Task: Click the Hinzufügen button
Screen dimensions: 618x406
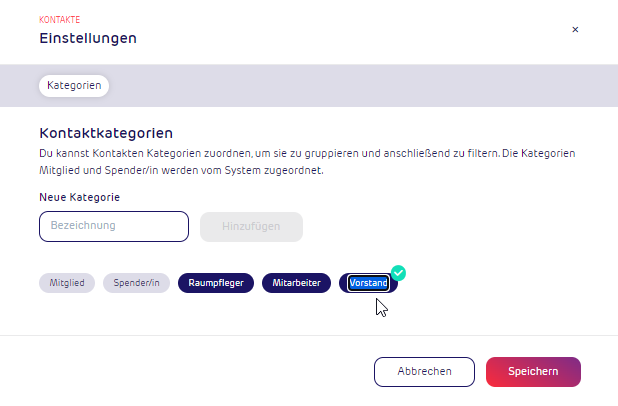Action: coord(251,227)
